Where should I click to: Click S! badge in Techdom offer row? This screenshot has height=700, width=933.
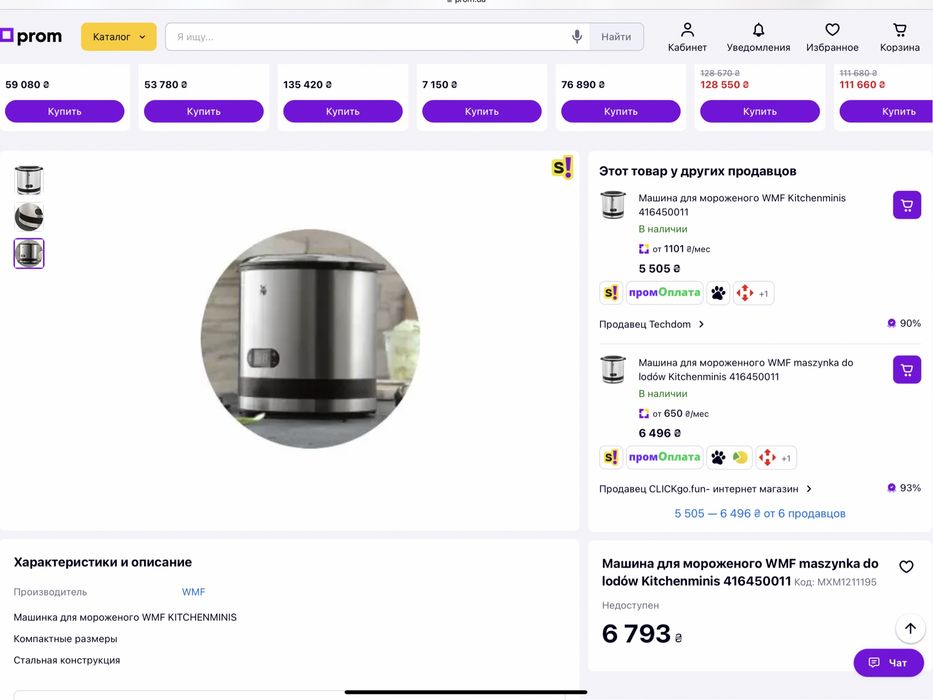[x=610, y=293]
